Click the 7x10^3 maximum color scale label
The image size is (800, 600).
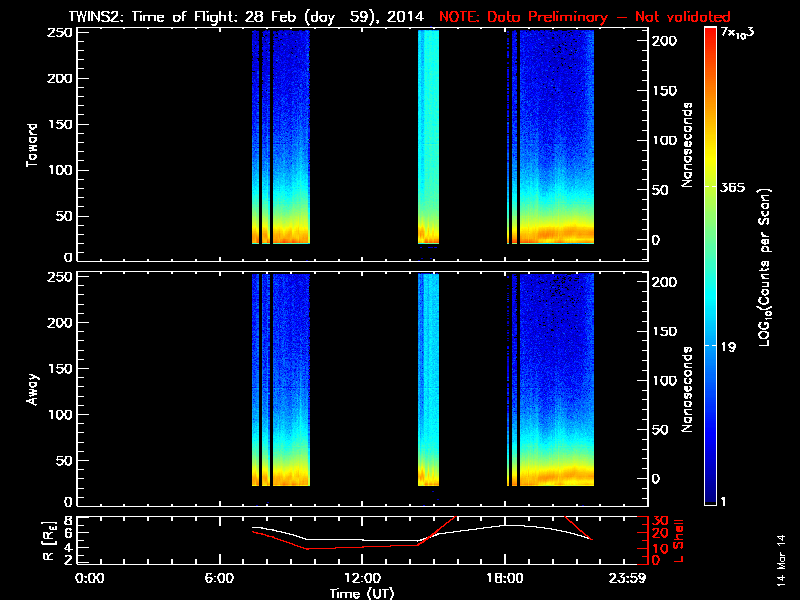(x=737, y=34)
